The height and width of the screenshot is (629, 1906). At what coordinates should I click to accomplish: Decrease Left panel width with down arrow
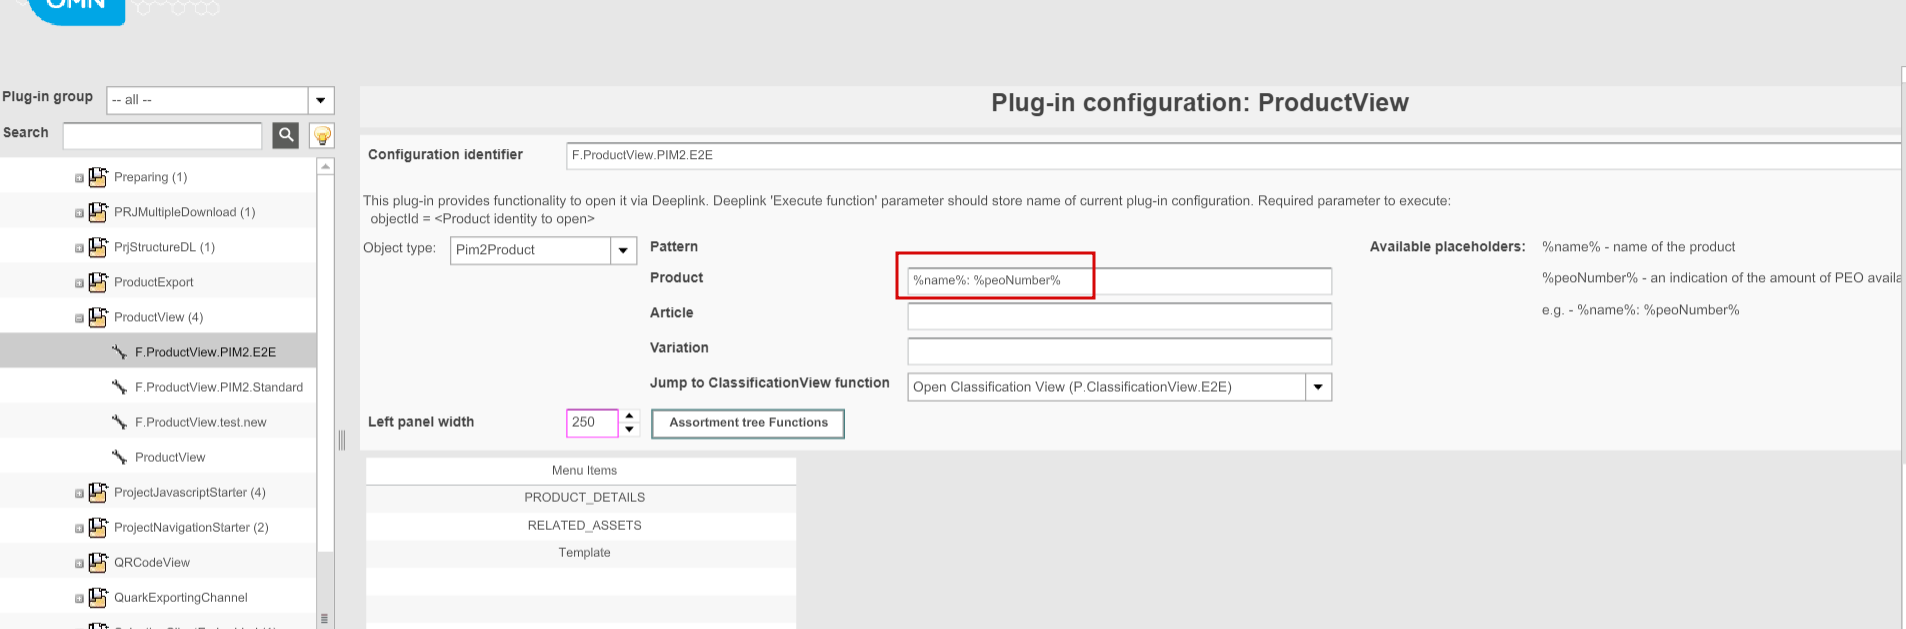coord(629,430)
